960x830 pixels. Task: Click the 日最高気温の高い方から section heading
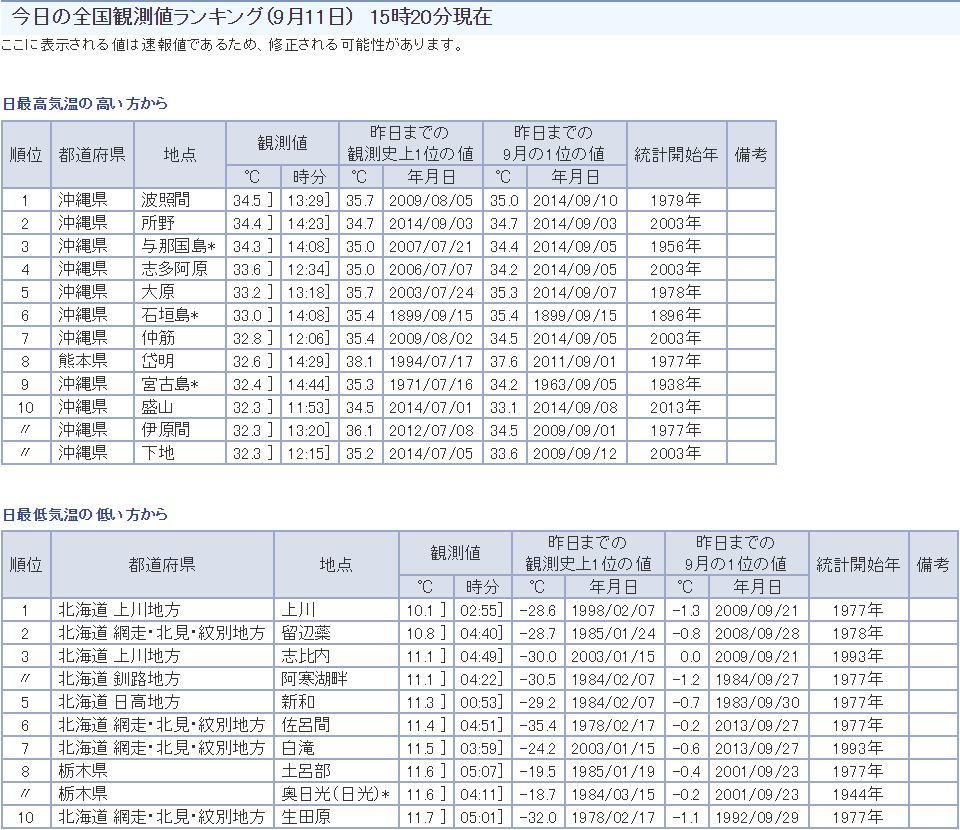(85, 104)
